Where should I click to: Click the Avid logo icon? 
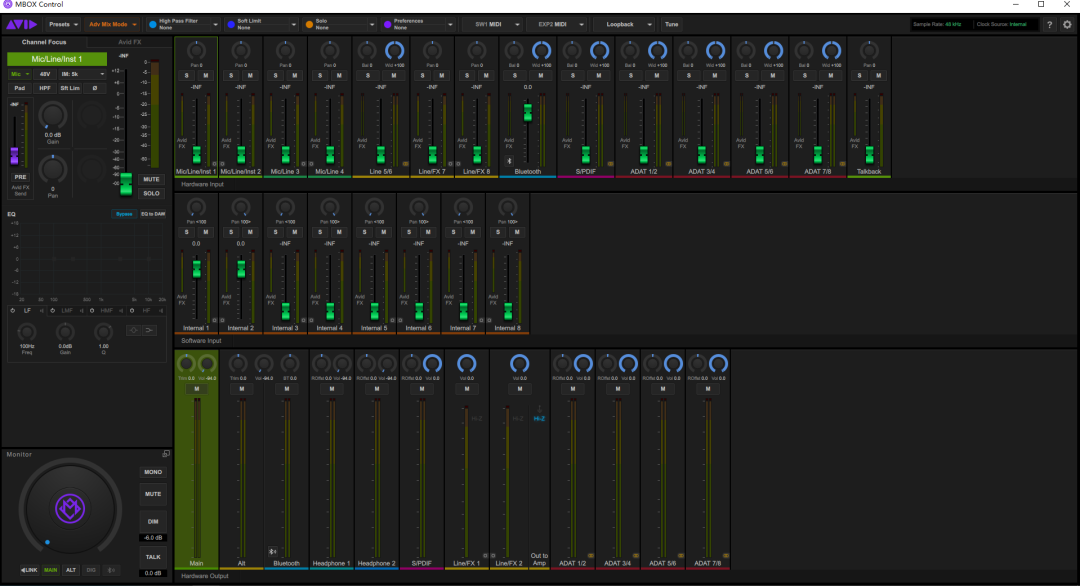21,25
